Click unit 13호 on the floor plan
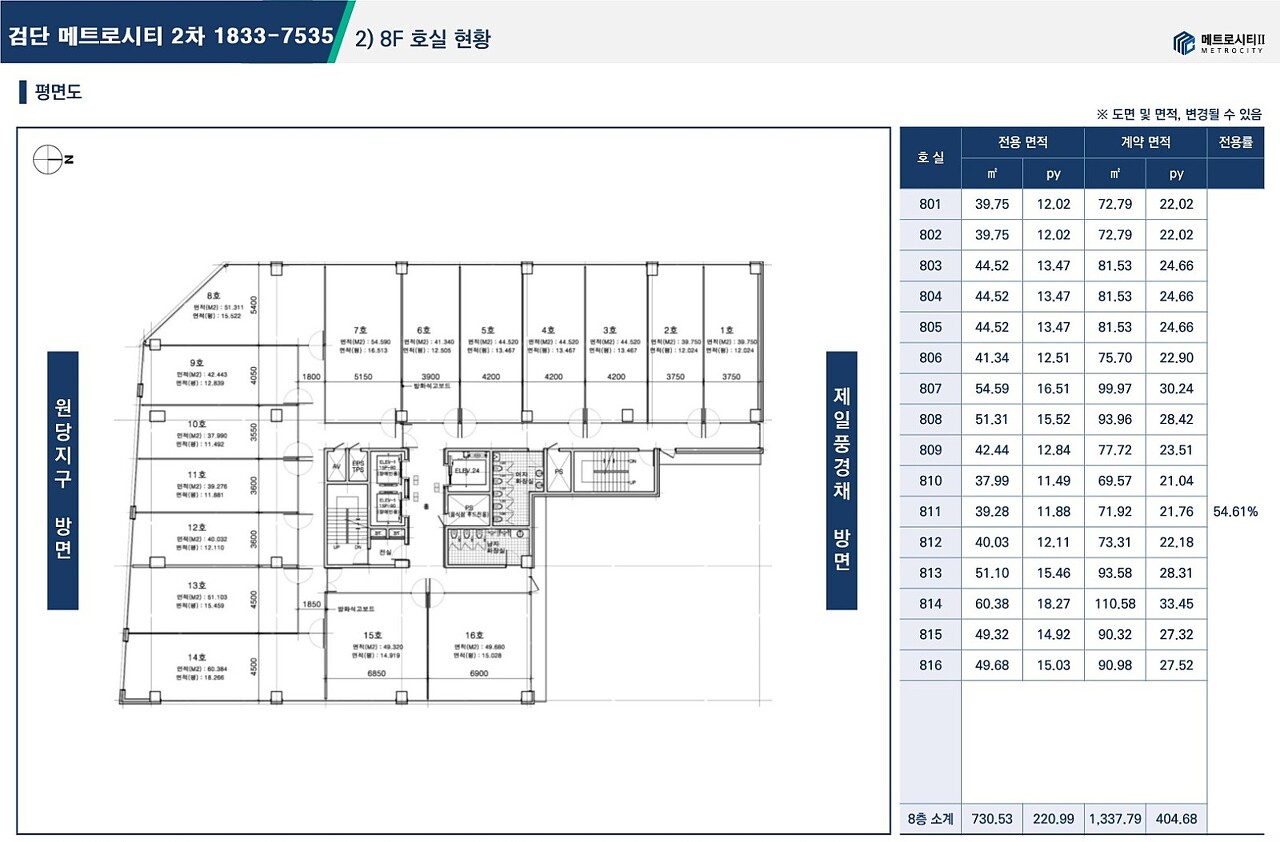This screenshot has width=1280, height=842. click(x=197, y=585)
